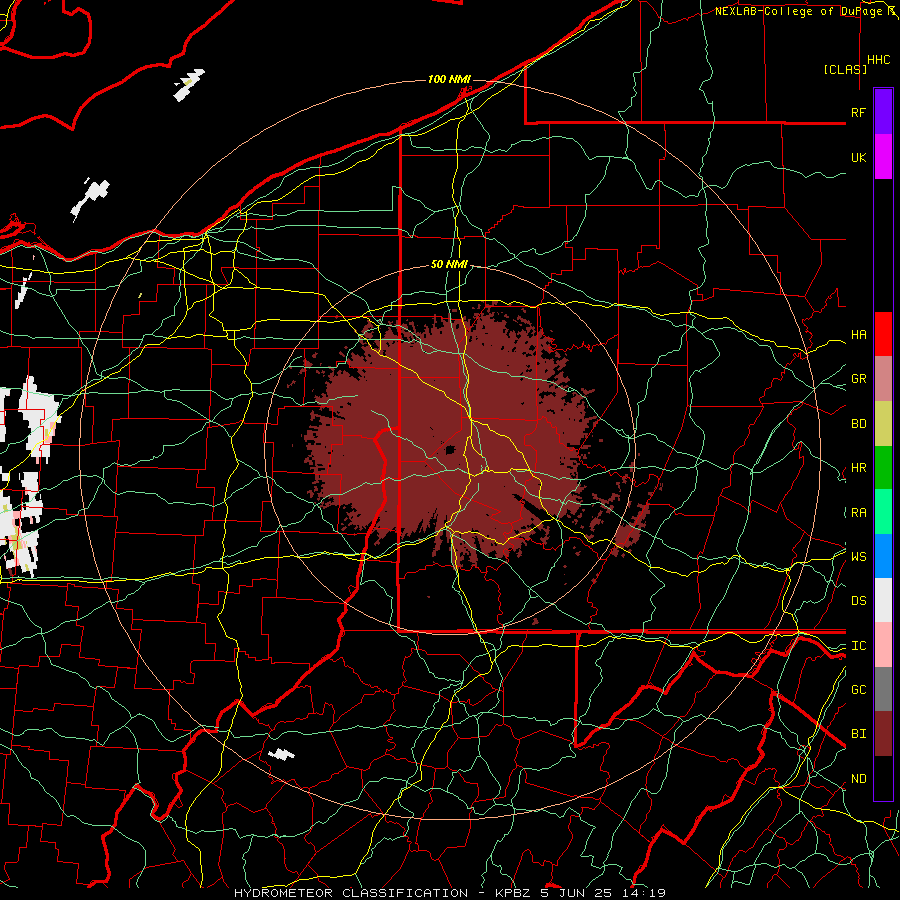Click the BD legend label
900x900 pixels.
click(858, 424)
